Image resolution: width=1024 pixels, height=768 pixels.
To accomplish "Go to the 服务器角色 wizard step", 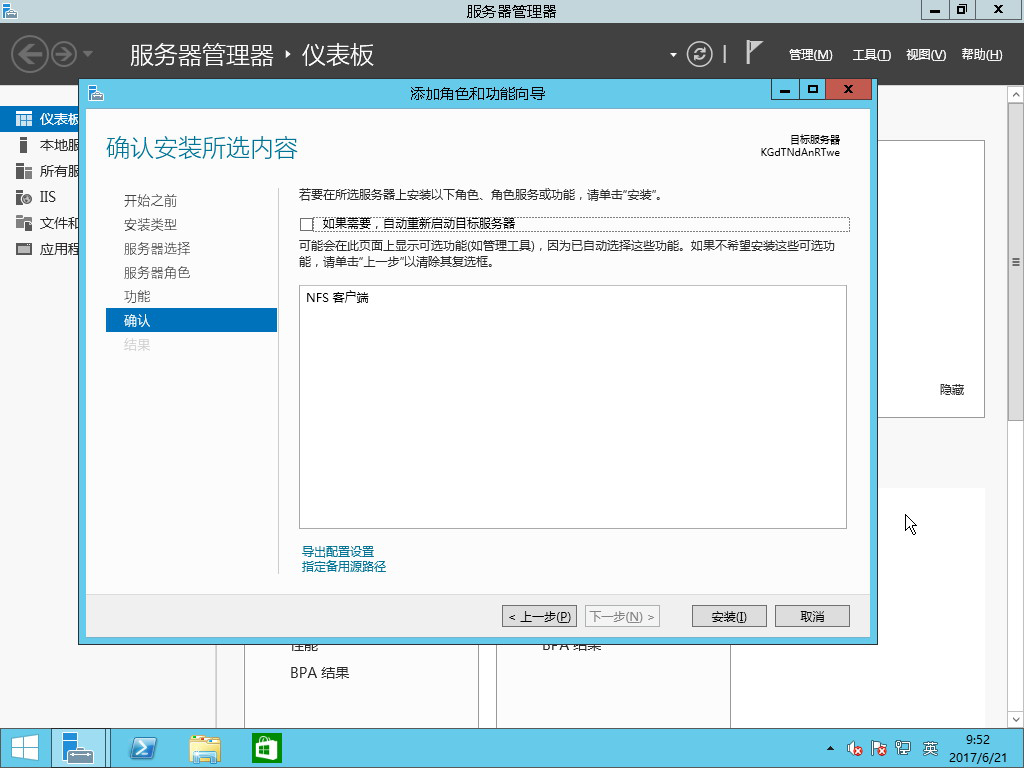I will tap(157, 273).
